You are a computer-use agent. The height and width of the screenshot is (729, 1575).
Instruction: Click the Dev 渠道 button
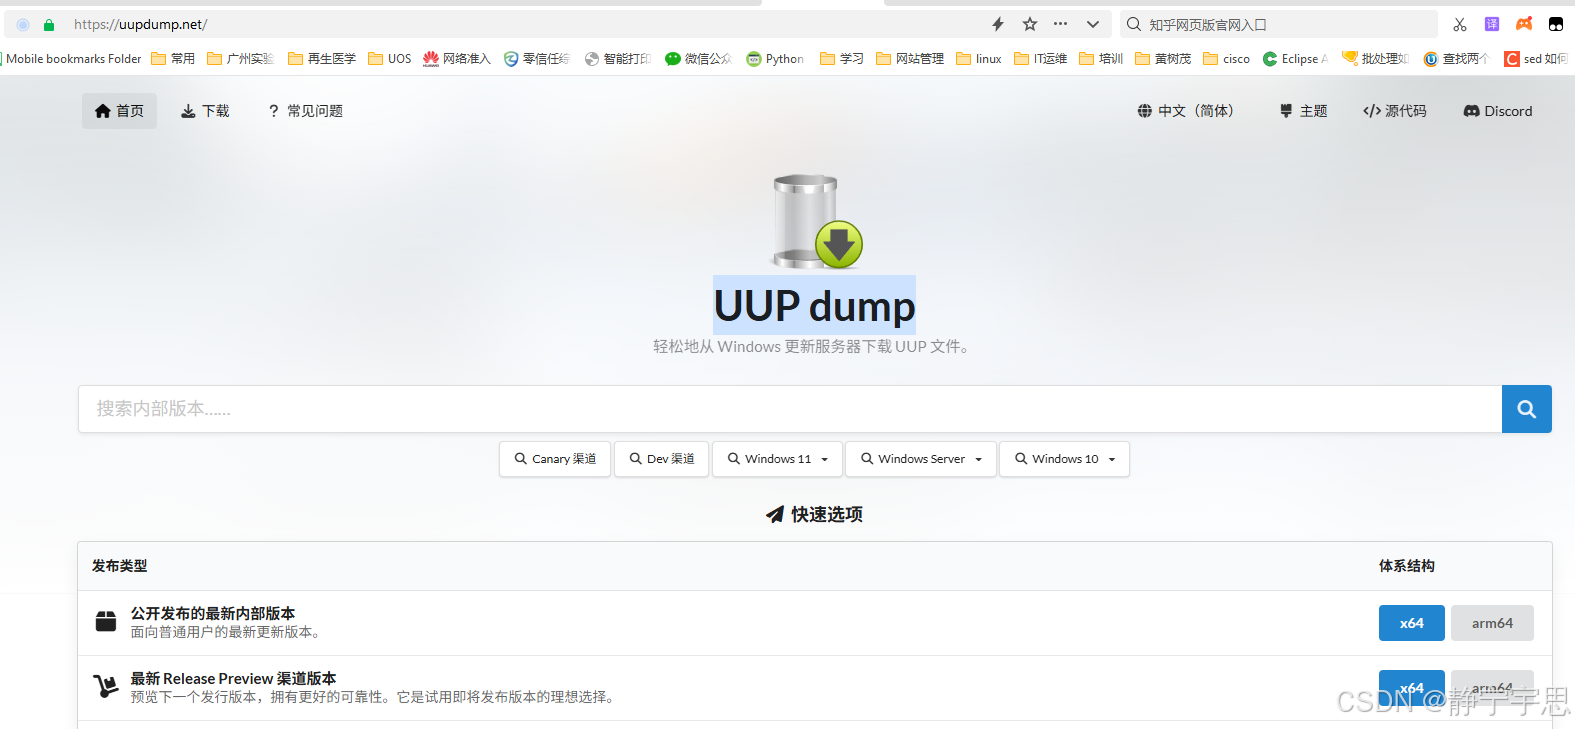click(662, 459)
